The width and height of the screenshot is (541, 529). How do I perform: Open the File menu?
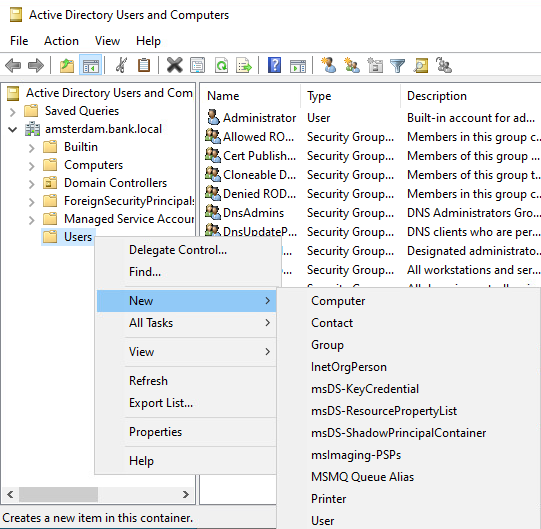click(19, 41)
